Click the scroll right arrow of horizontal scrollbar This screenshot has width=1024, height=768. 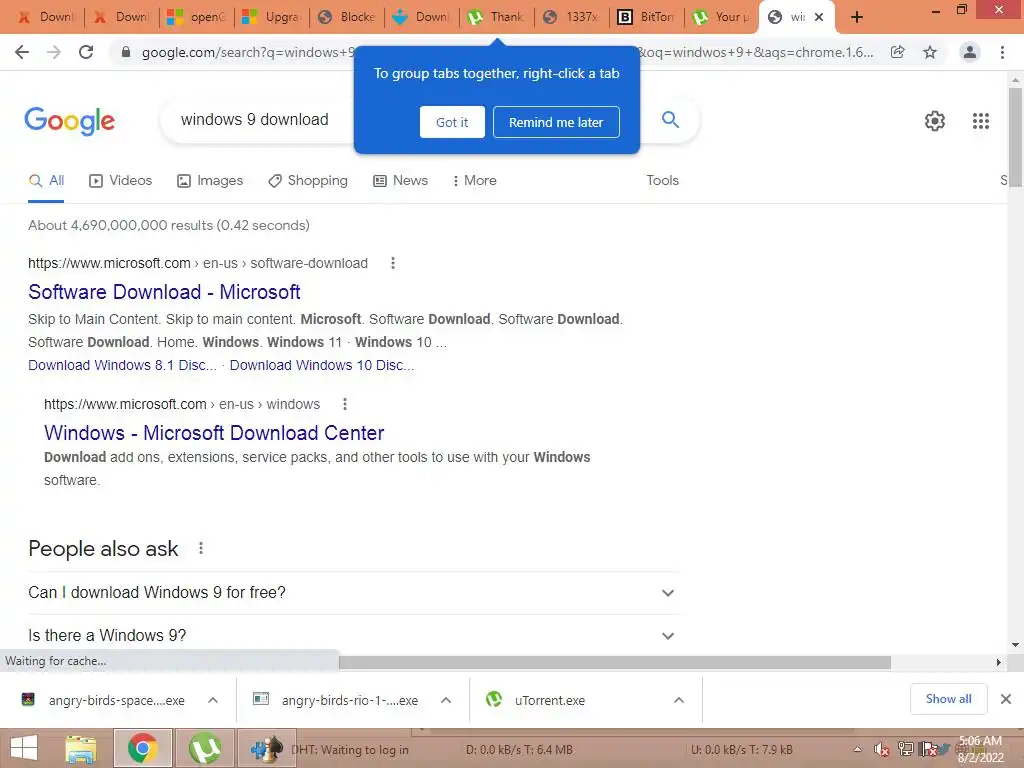point(998,662)
